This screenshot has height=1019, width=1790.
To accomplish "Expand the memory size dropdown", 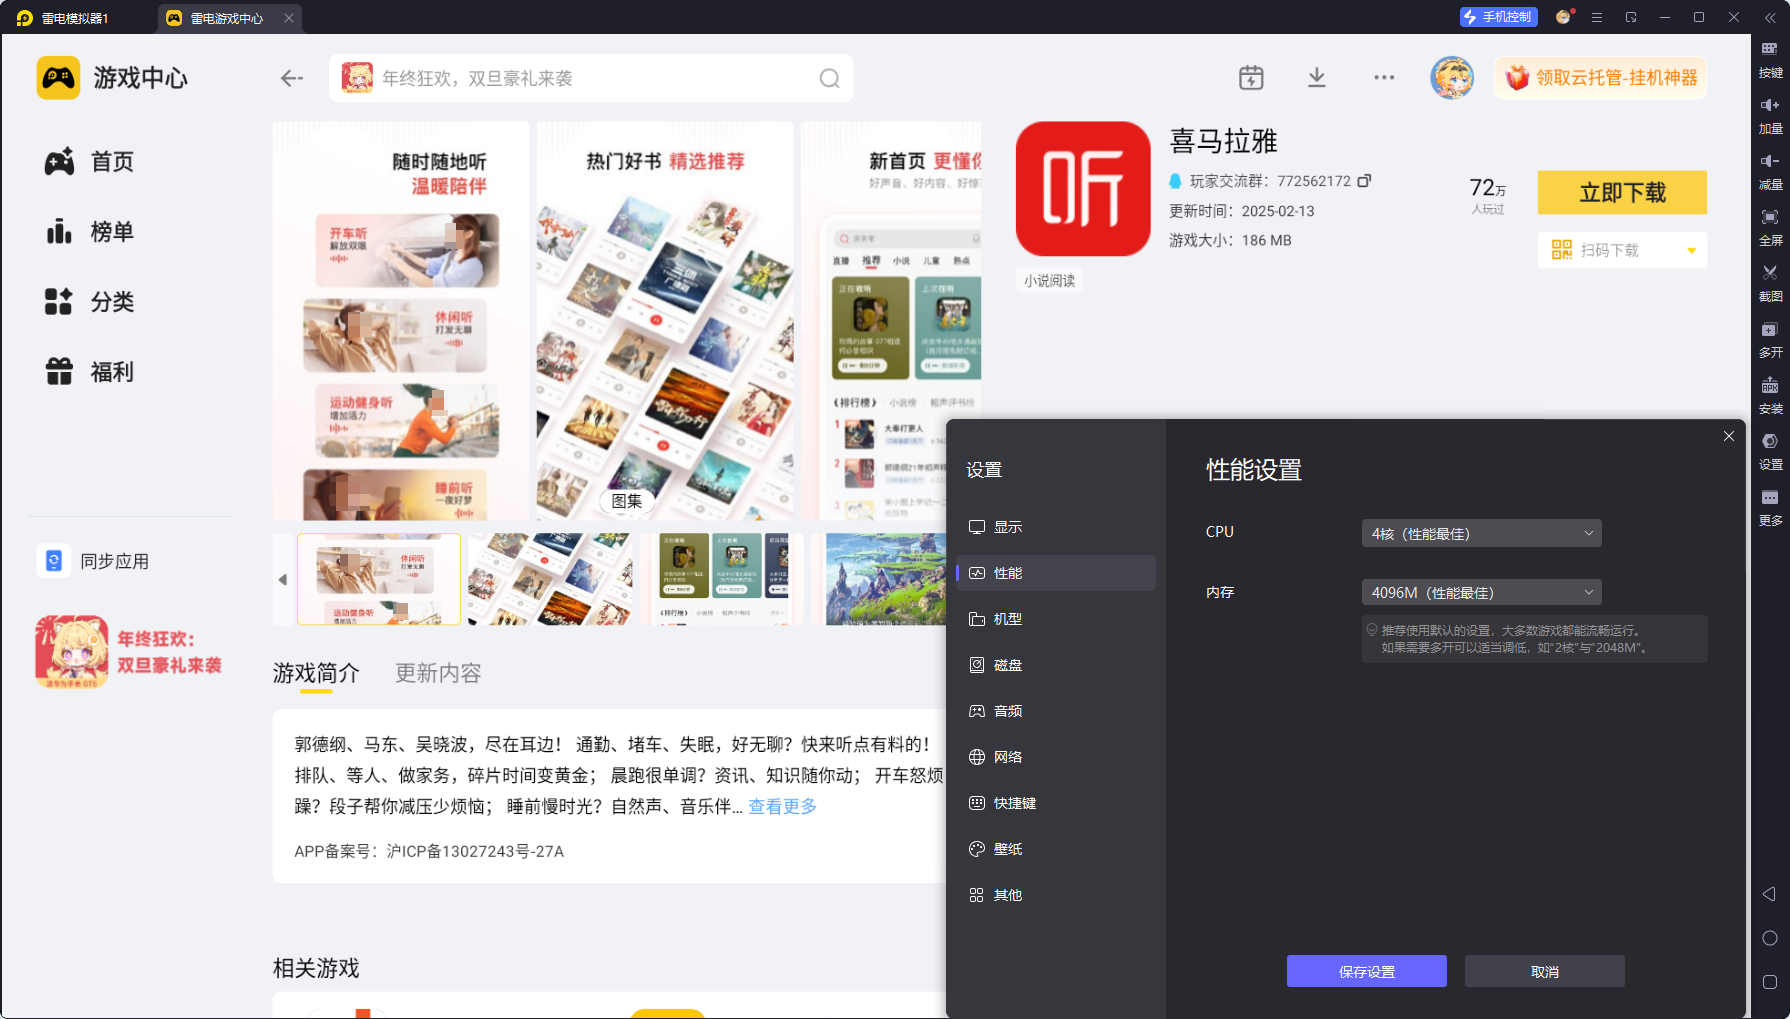I will (x=1481, y=592).
